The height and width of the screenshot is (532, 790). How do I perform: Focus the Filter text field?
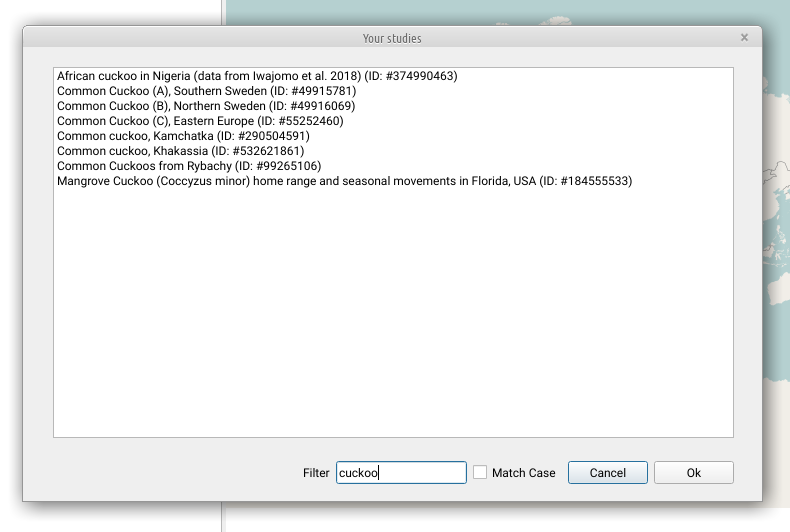click(x=401, y=473)
